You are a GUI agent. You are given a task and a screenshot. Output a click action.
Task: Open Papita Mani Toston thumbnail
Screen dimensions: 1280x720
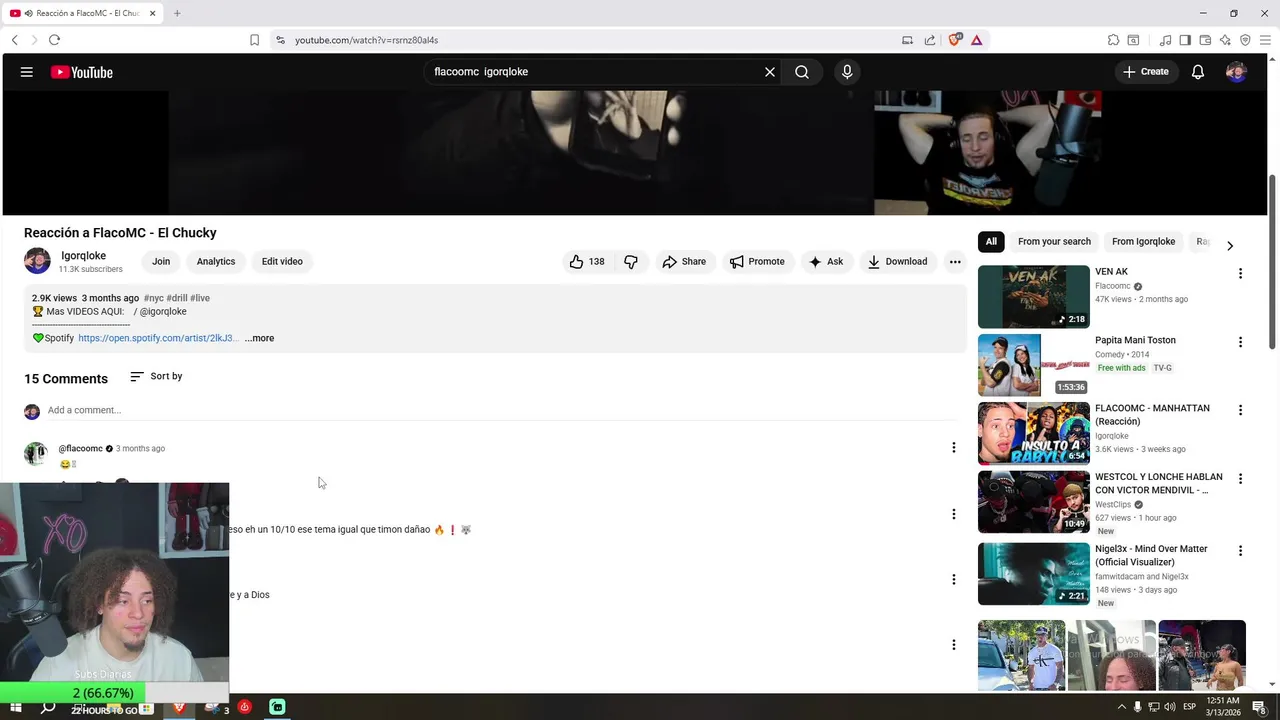pyautogui.click(x=1034, y=365)
